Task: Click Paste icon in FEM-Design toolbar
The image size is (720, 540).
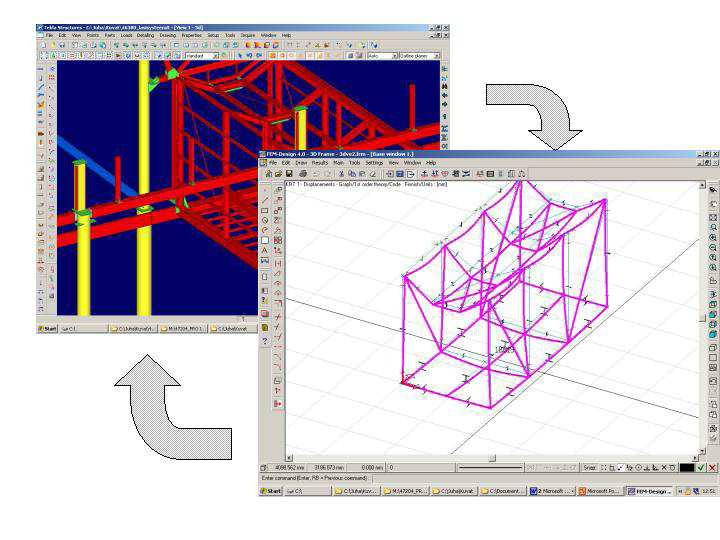Action: click(x=363, y=174)
